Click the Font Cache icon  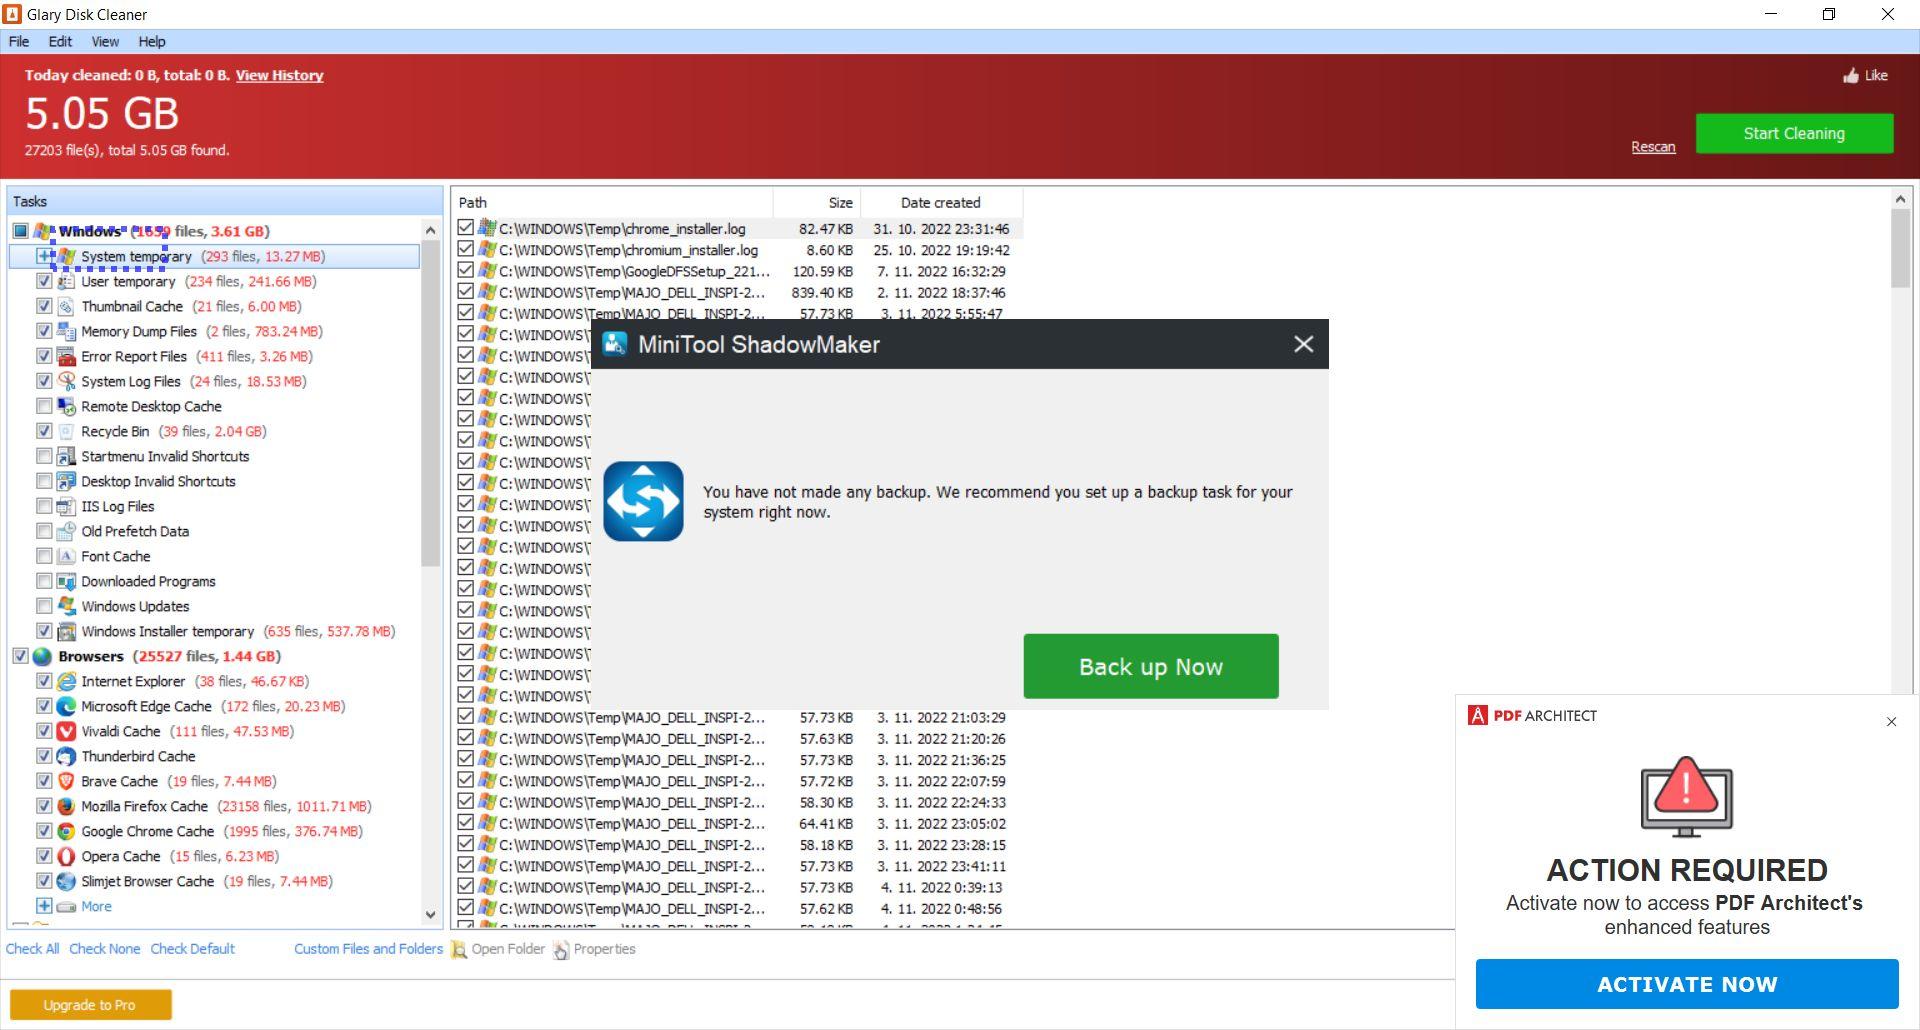[66, 557]
